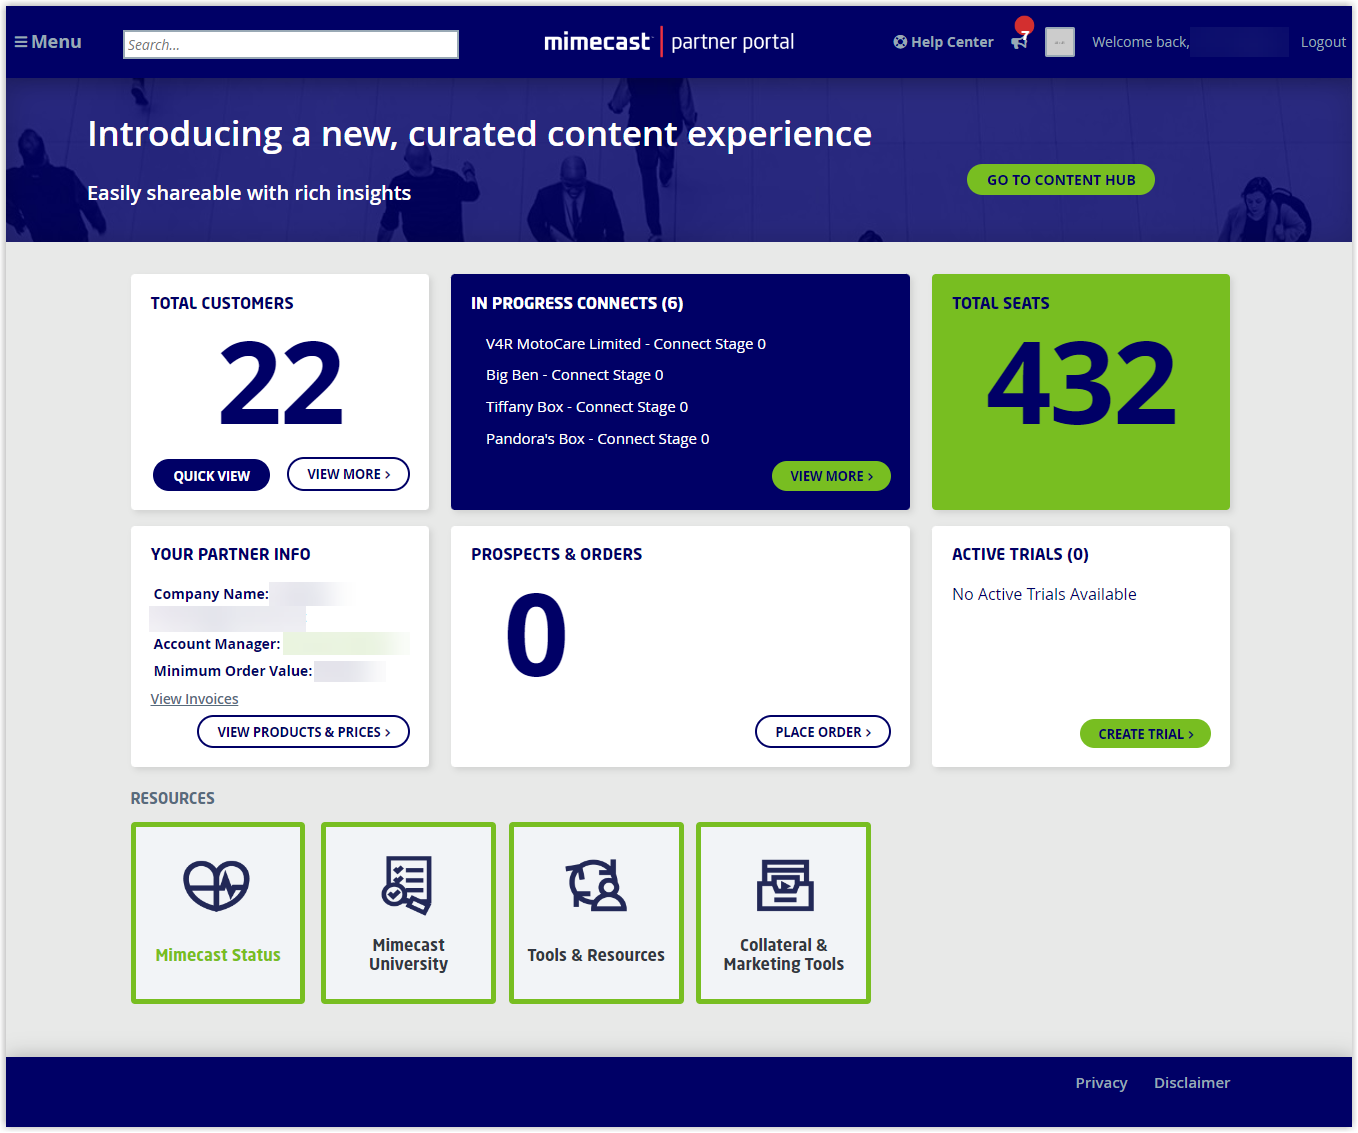Open View Products & Prices
This screenshot has height=1133, width=1358.
click(303, 732)
